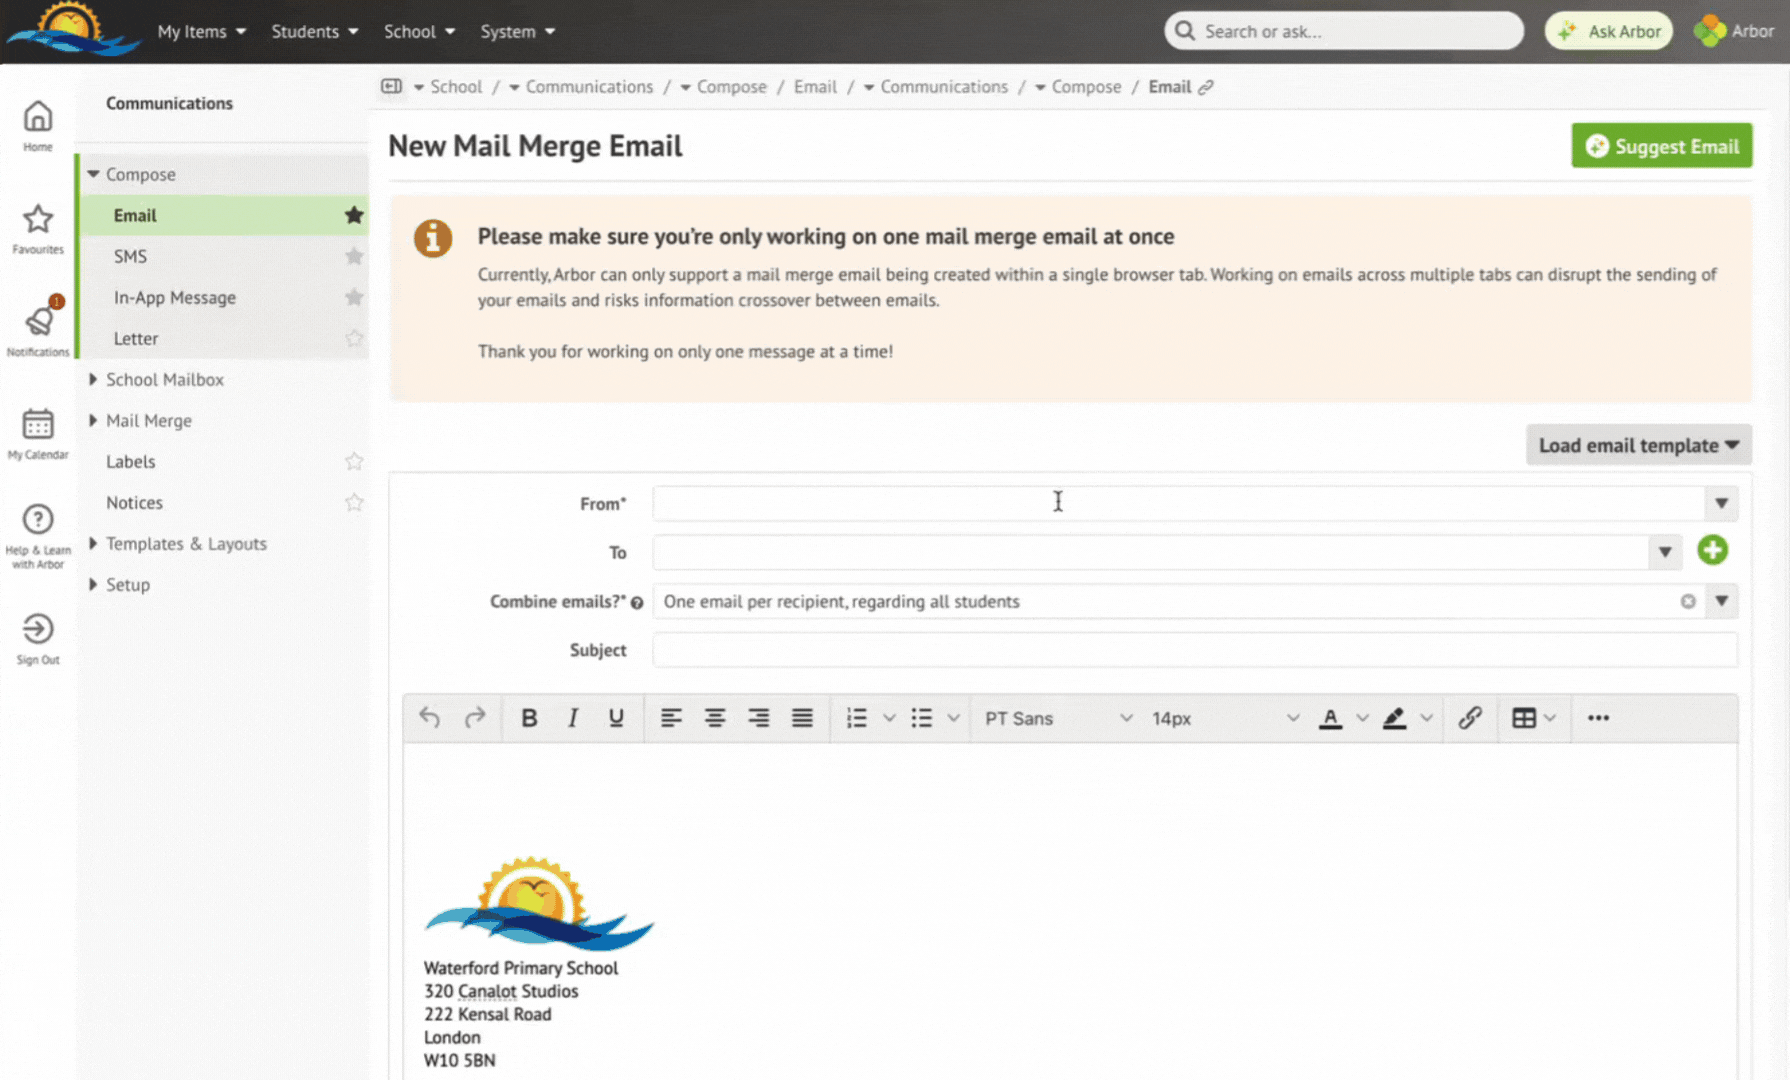Expand the School Mailbox tree item

93,380
